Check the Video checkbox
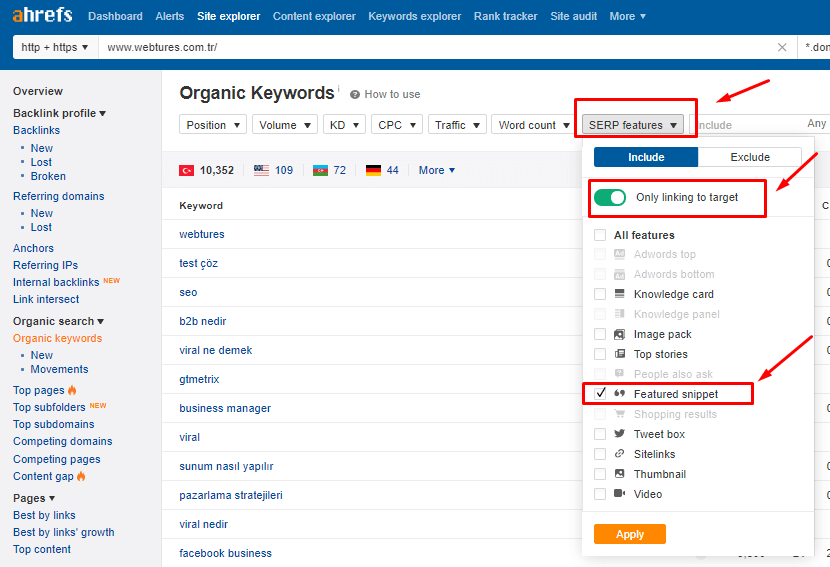The height and width of the screenshot is (567, 830). point(600,494)
